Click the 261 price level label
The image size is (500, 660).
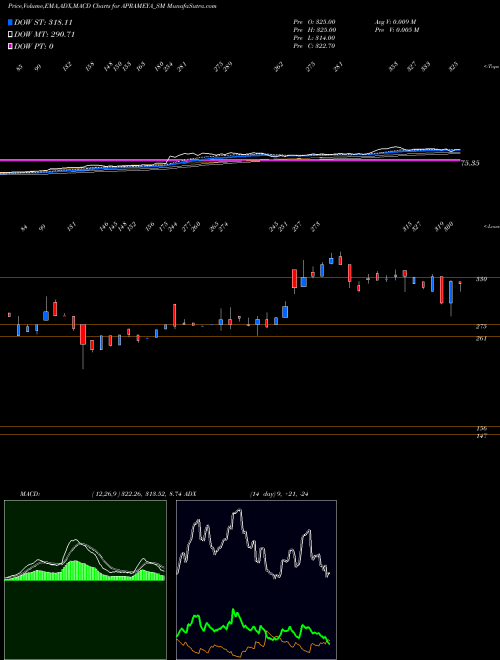pyautogui.click(x=481, y=338)
